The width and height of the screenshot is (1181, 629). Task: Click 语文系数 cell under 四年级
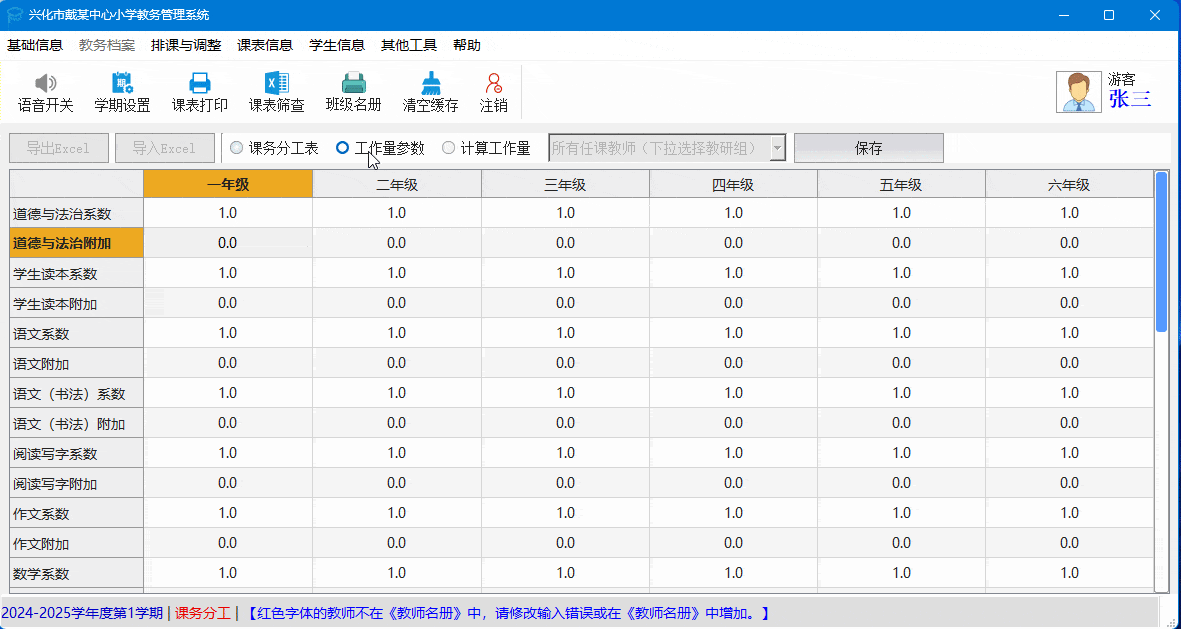[733, 333]
